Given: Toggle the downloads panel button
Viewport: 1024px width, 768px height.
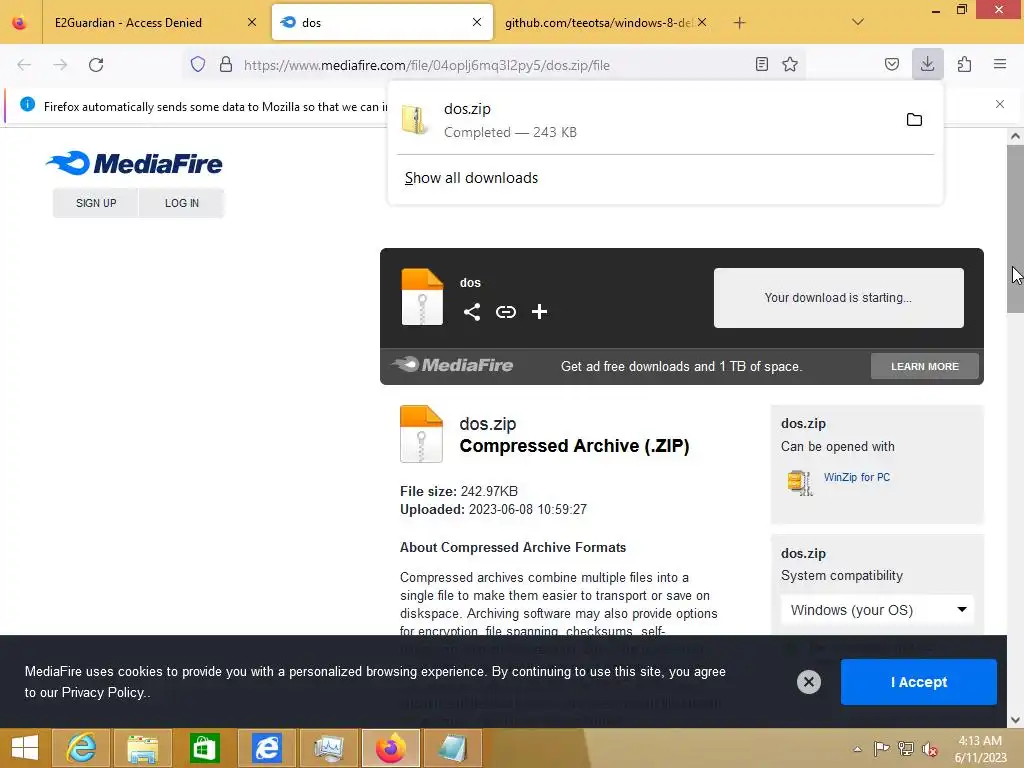Looking at the screenshot, I should point(927,64).
